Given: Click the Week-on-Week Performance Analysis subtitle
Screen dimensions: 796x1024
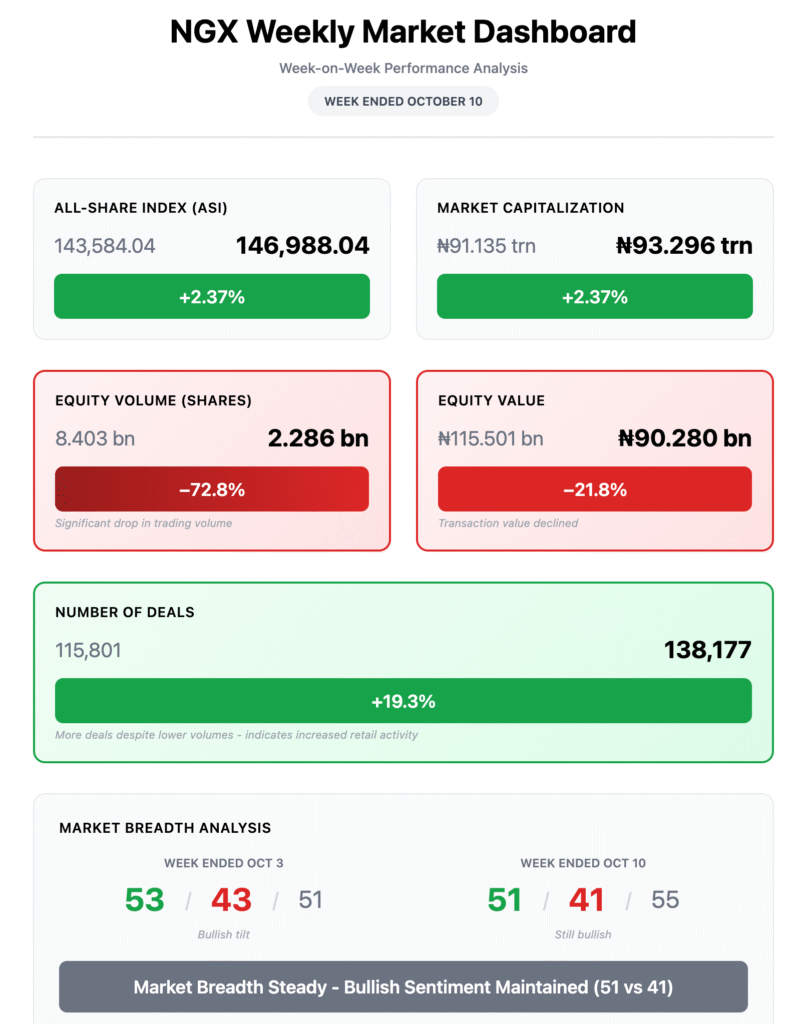Looking at the screenshot, I should (403, 68).
